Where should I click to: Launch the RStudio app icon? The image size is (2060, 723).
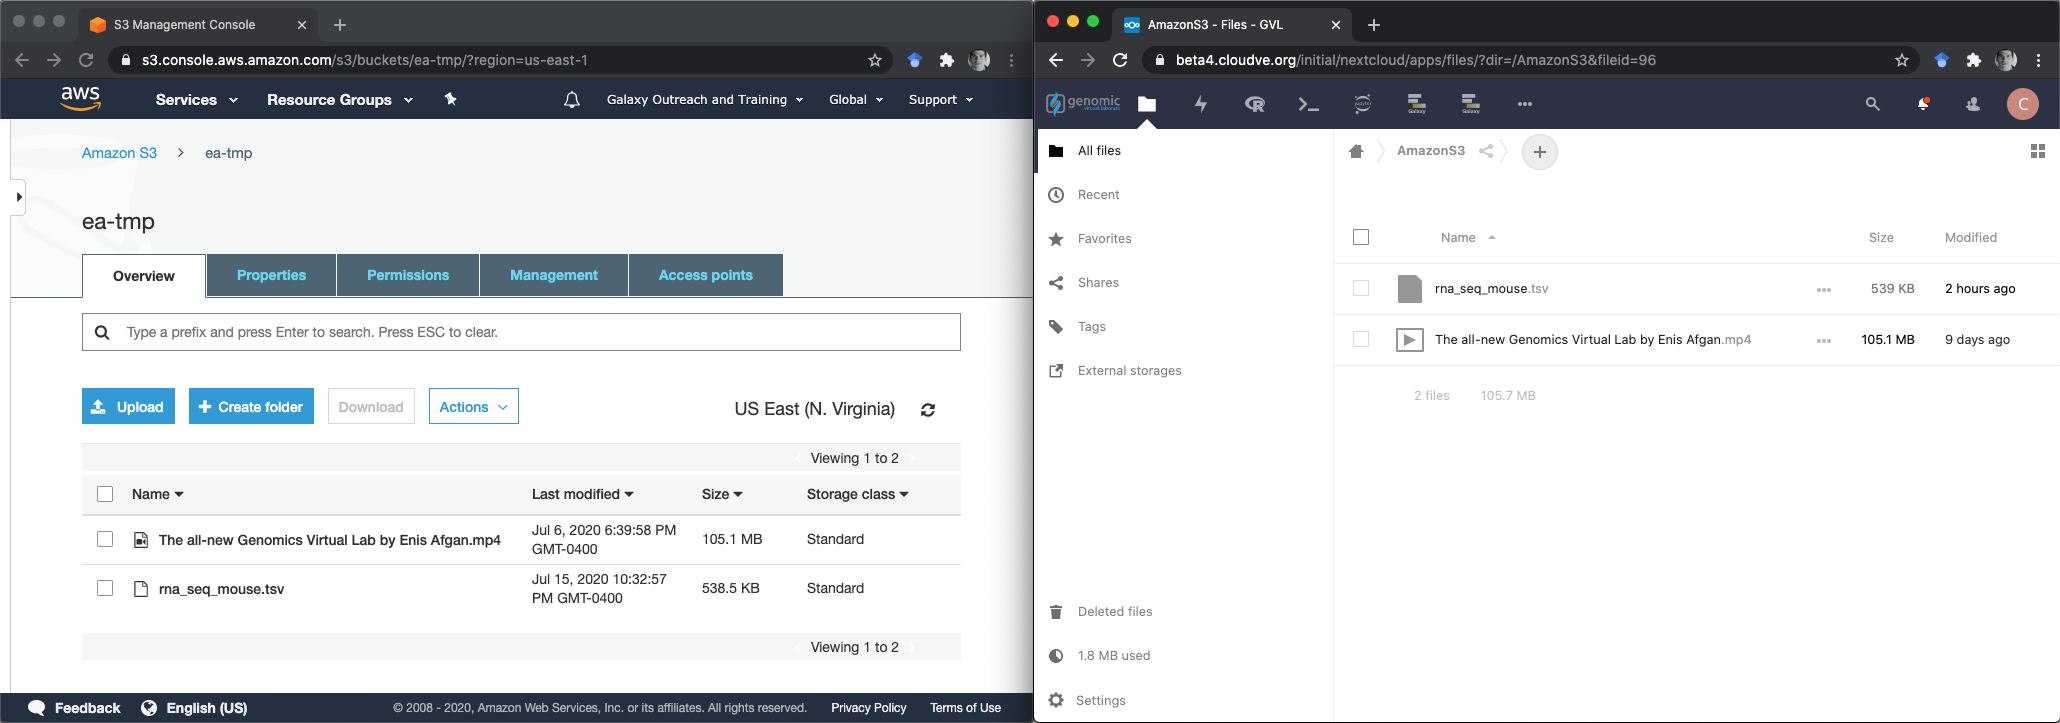pos(1255,104)
